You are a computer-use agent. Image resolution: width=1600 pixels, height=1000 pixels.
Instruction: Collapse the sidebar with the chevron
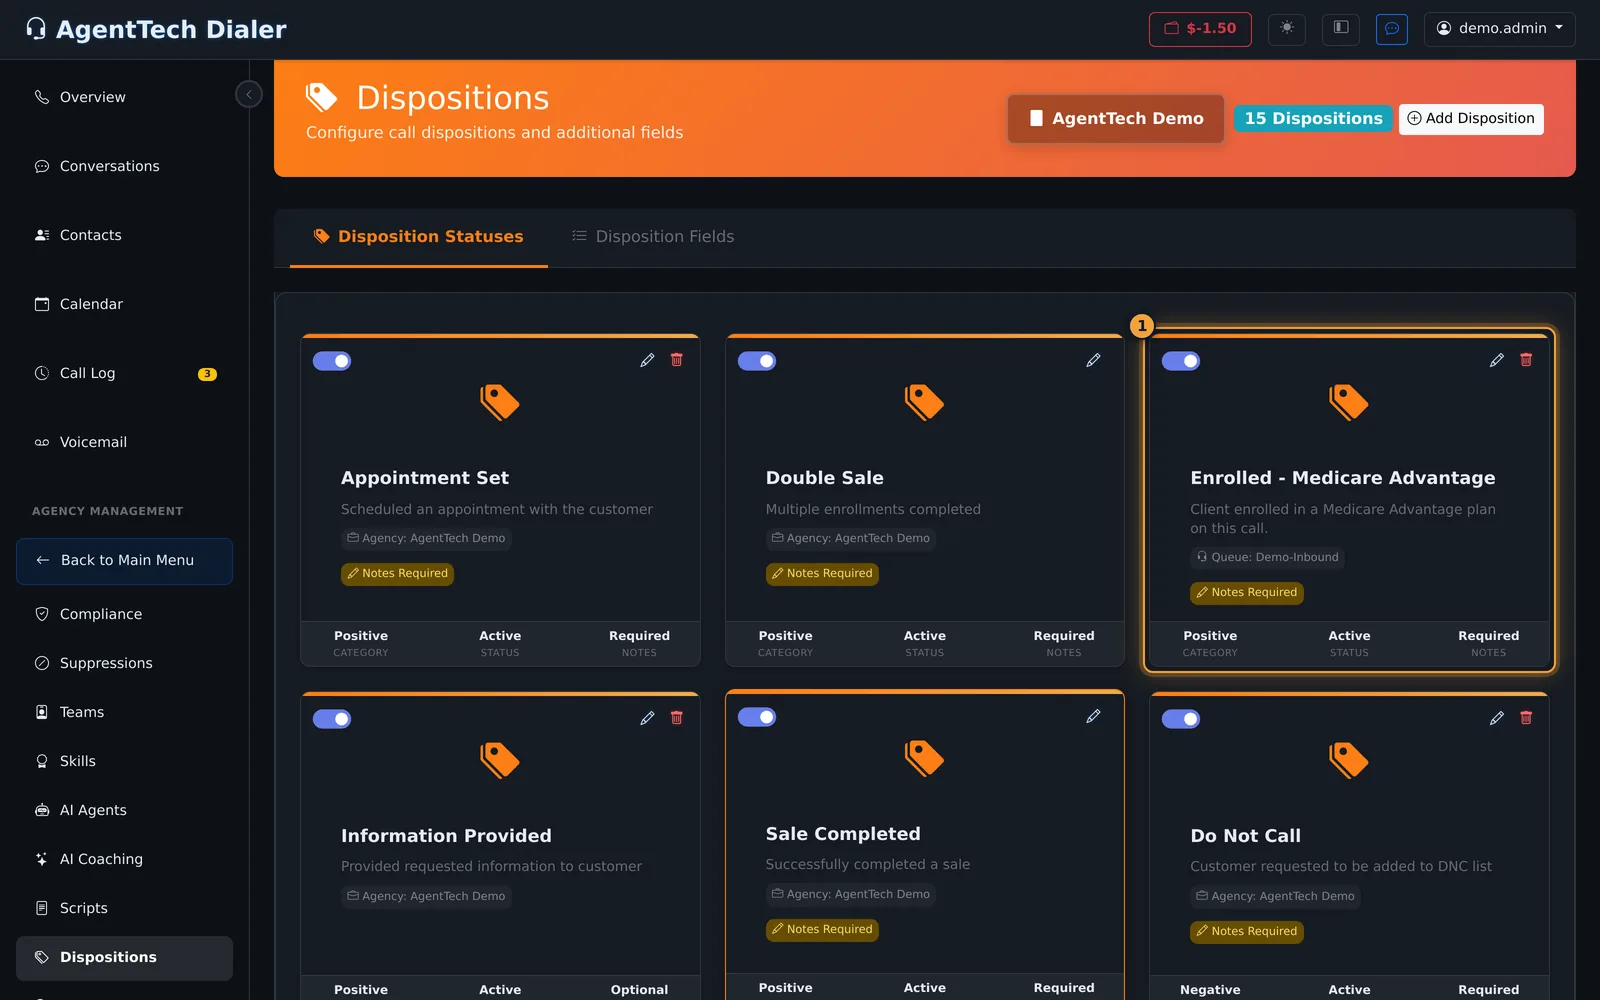click(249, 94)
